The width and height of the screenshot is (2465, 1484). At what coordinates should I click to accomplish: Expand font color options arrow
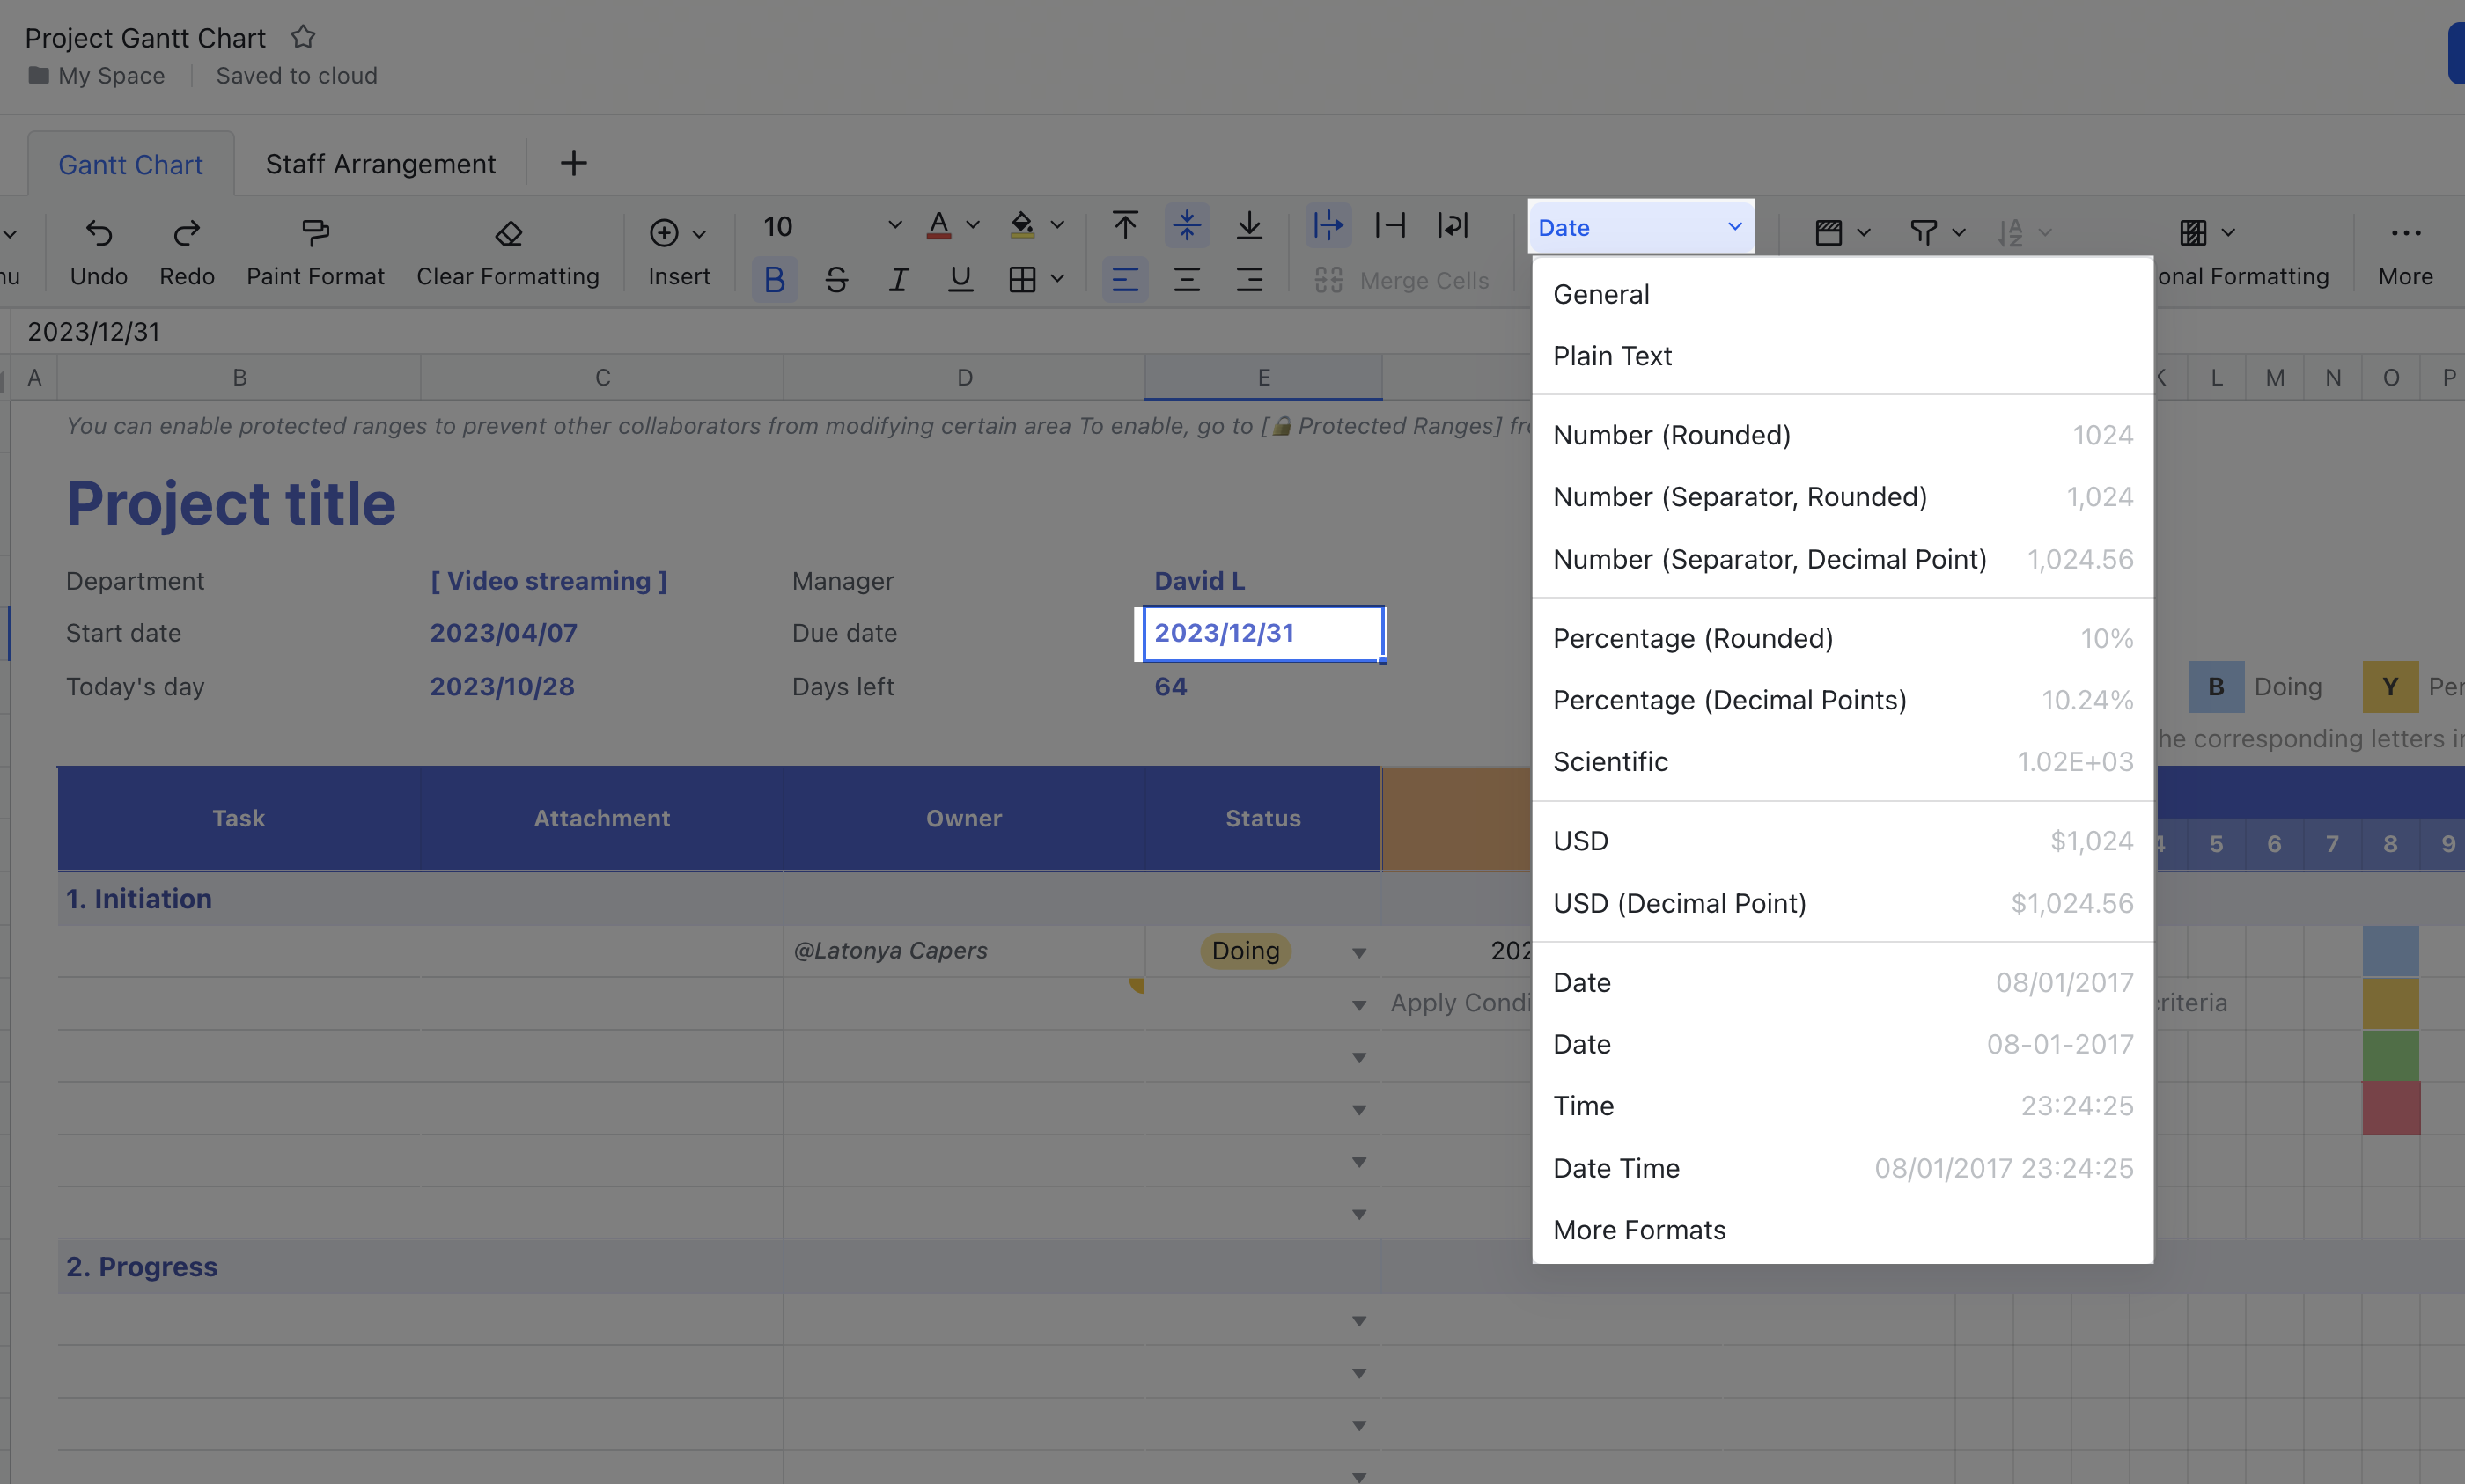tap(972, 226)
